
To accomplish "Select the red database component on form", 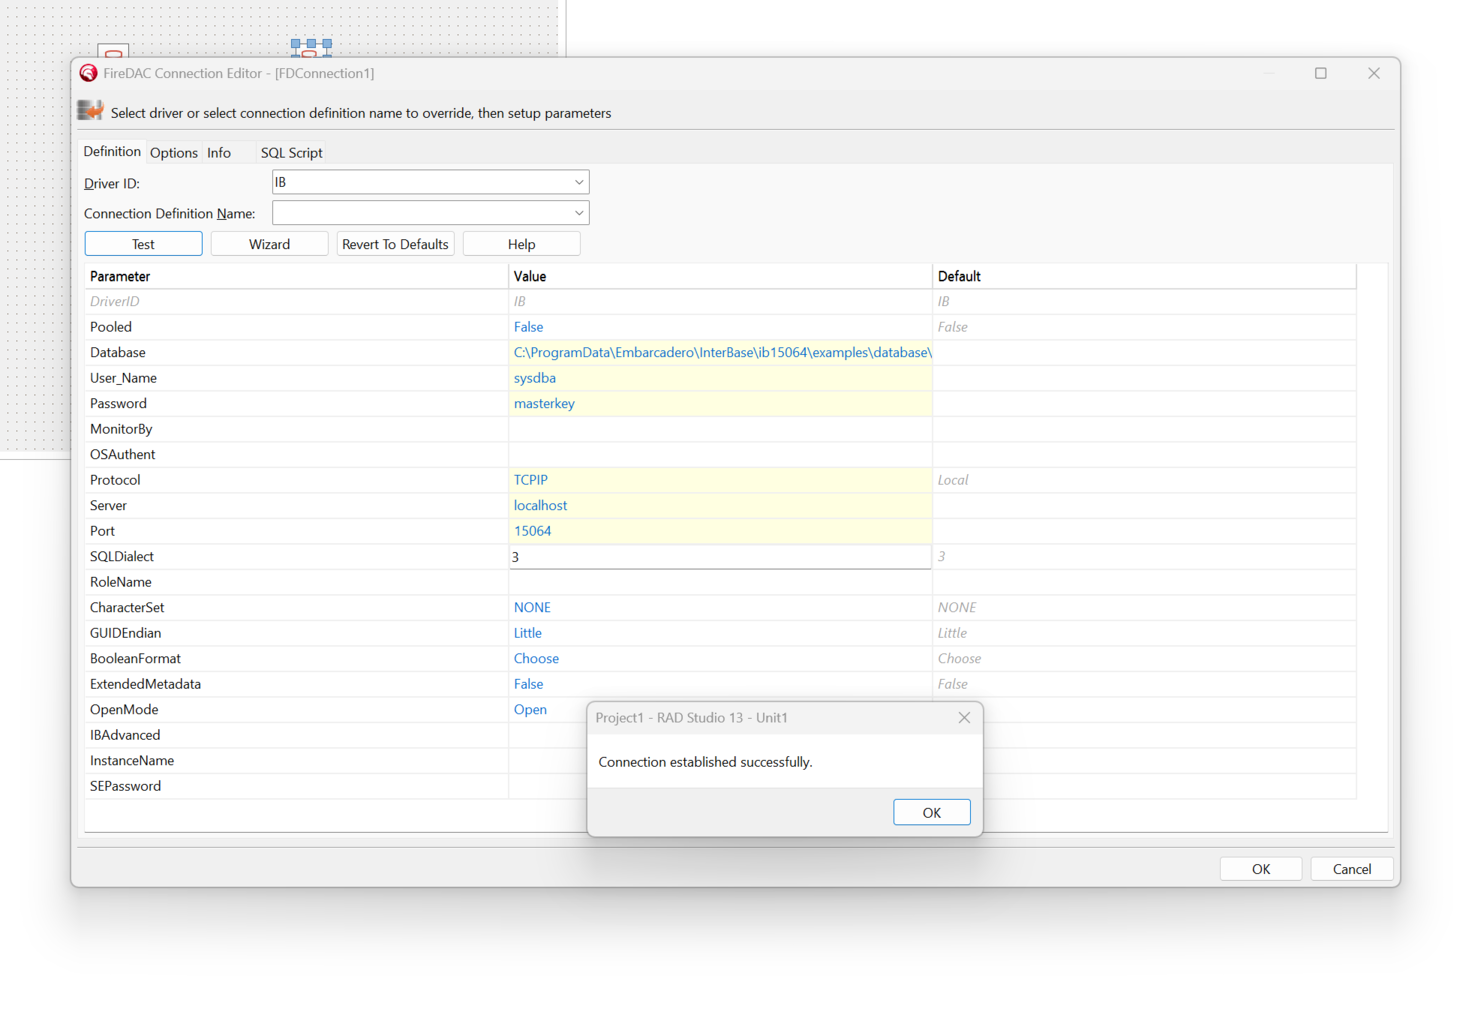I will (113, 52).
